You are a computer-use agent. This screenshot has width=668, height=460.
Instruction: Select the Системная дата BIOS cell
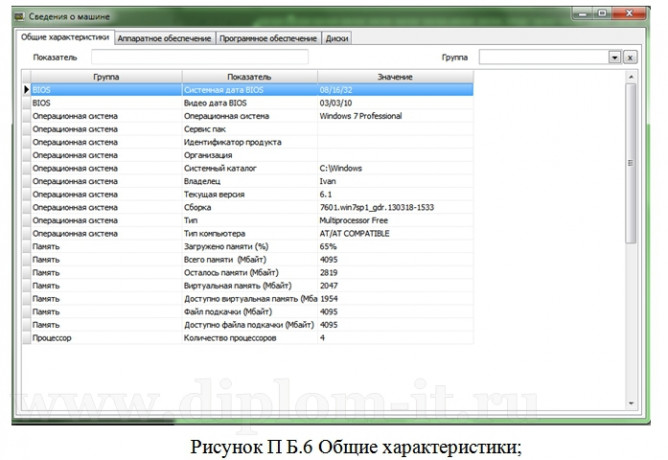click(x=250, y=90)
